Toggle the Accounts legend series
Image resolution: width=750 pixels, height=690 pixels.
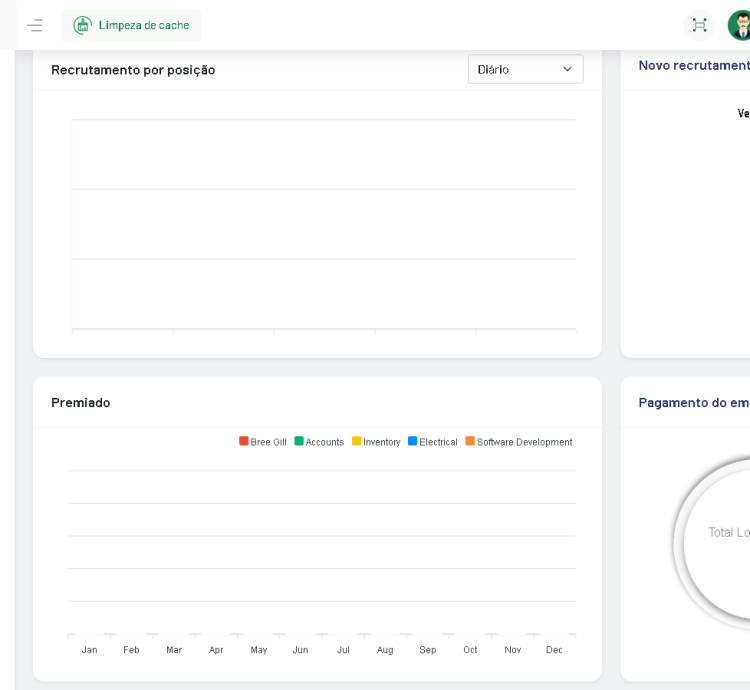319,442
